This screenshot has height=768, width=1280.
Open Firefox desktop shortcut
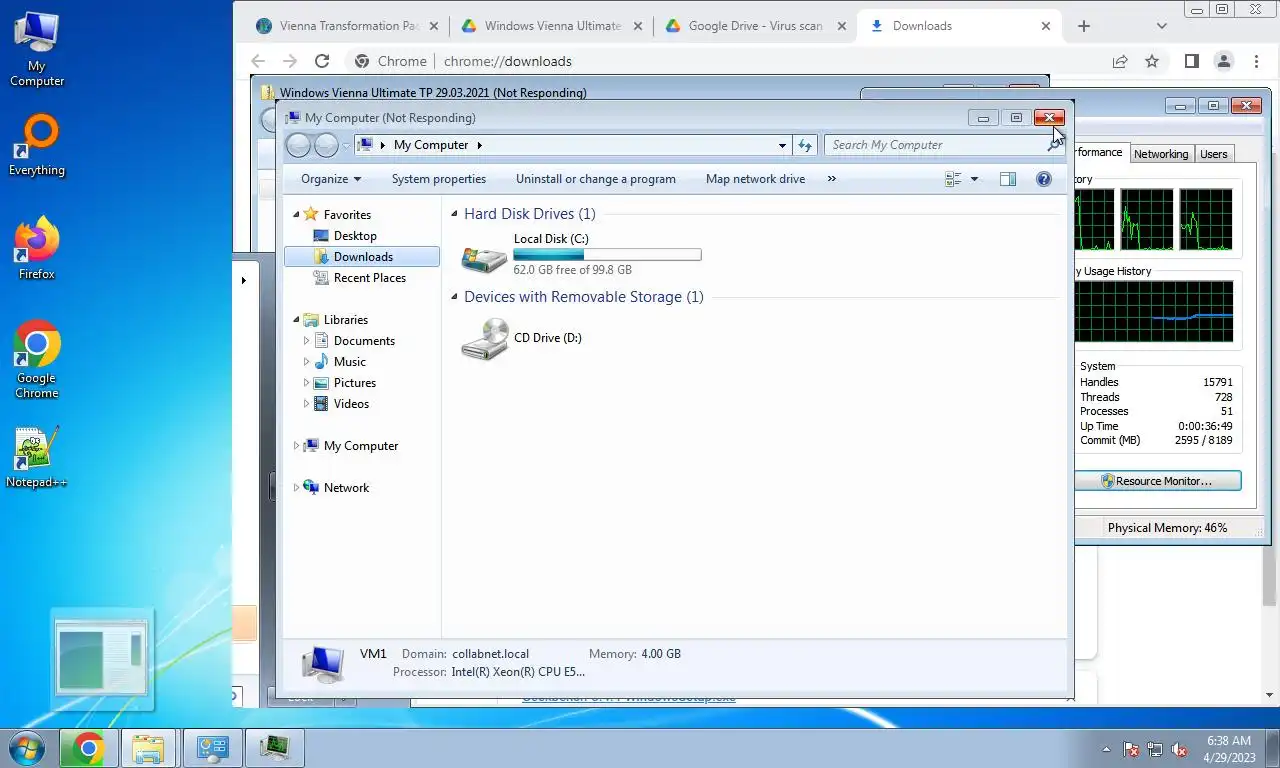pyautogui.click(x=37, y=248)
